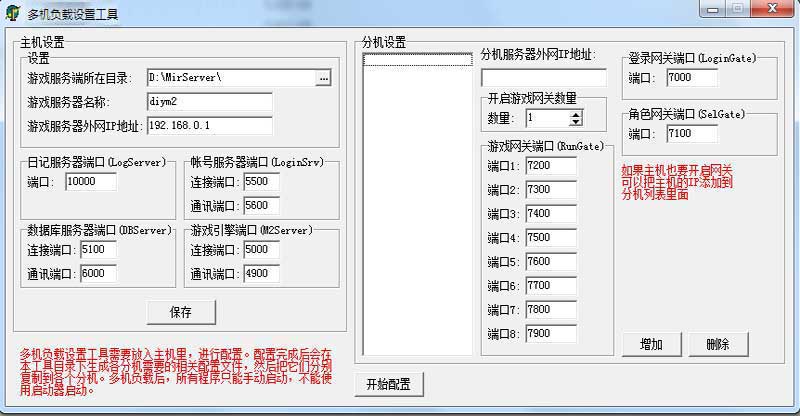Click RunGate 端口6 field 7700
Viewport: 800px width, 416px height.
(x=551, y=286)
